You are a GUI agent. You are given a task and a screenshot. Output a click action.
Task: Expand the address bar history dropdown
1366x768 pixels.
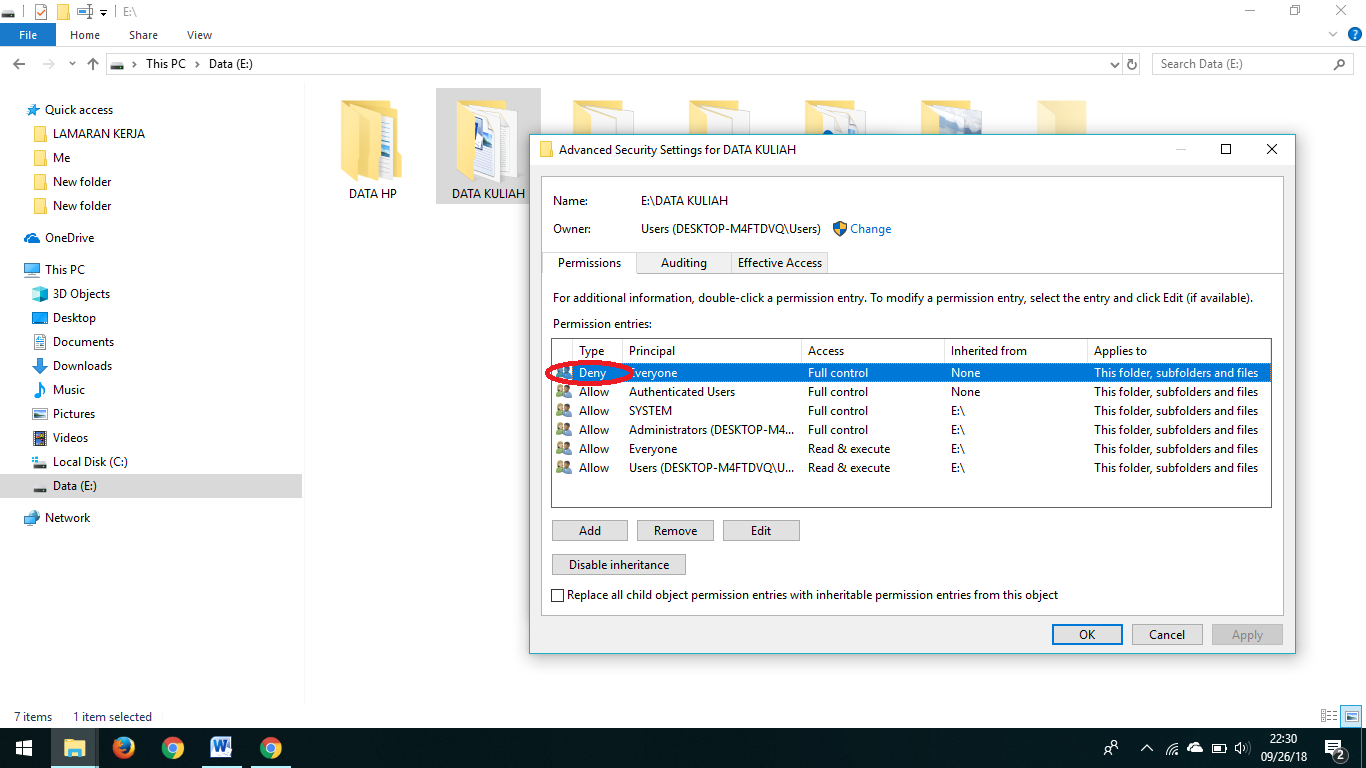coord(1113,63)
